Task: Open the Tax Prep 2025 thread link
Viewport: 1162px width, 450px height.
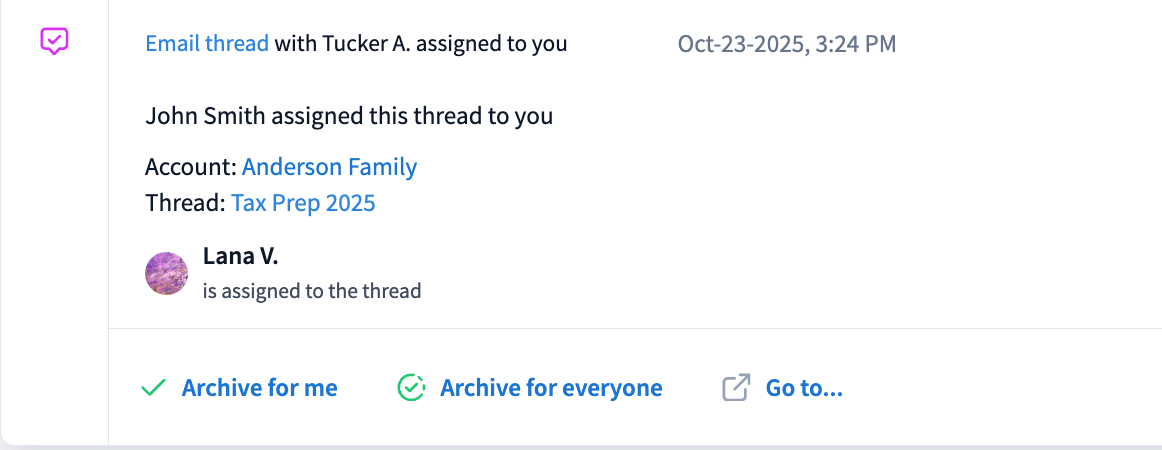Action: coord(303,204)
